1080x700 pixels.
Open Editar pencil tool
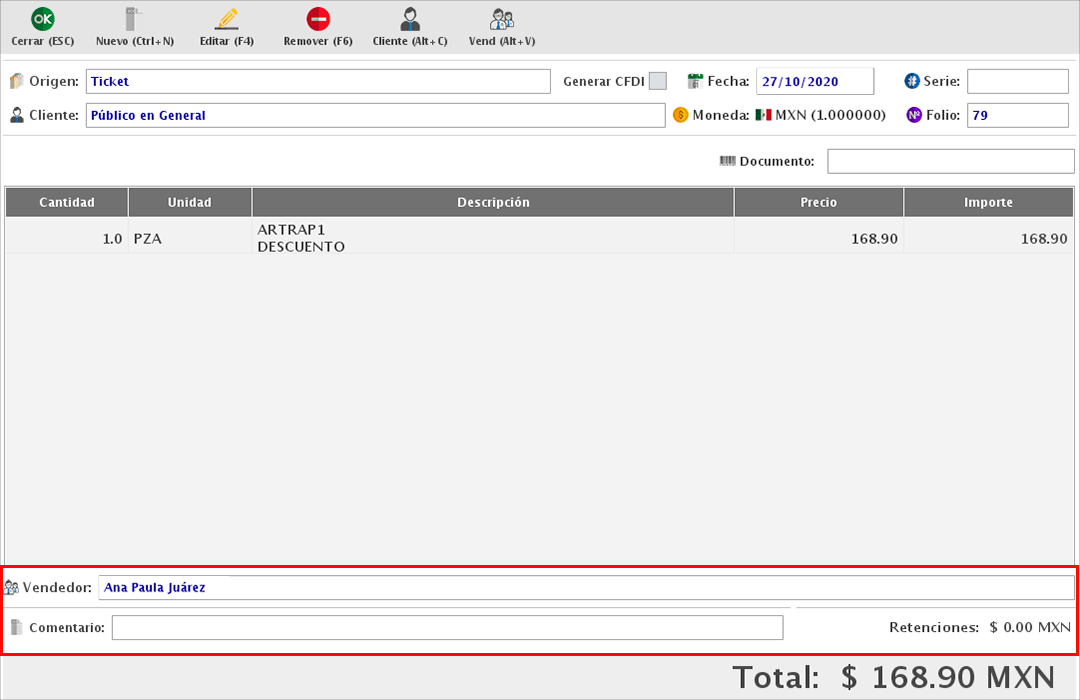click(x=226, y=20)
